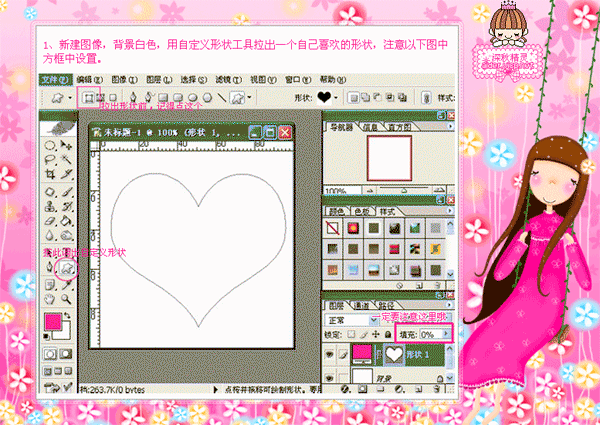Open the custom shape picker dropdown
This screenshot has height=425, width=600.
pos(336,98)
